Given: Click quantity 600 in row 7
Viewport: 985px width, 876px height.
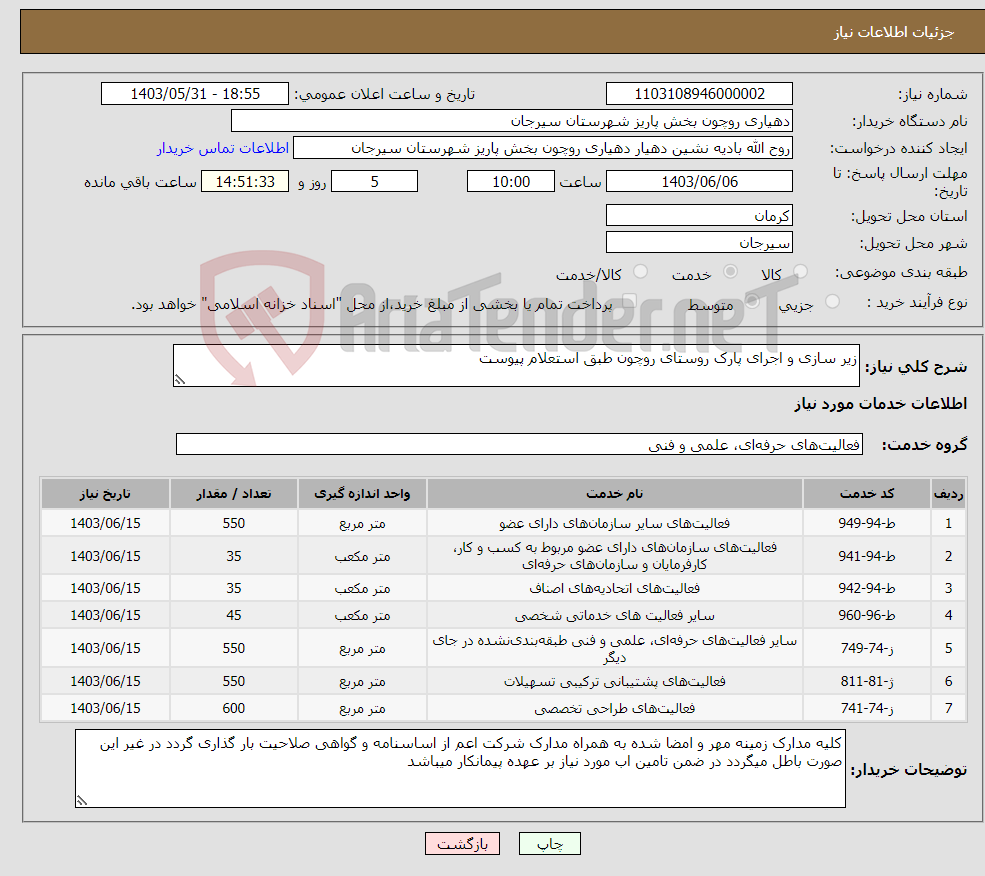Looking at the screenshot, I should (234, 708).
